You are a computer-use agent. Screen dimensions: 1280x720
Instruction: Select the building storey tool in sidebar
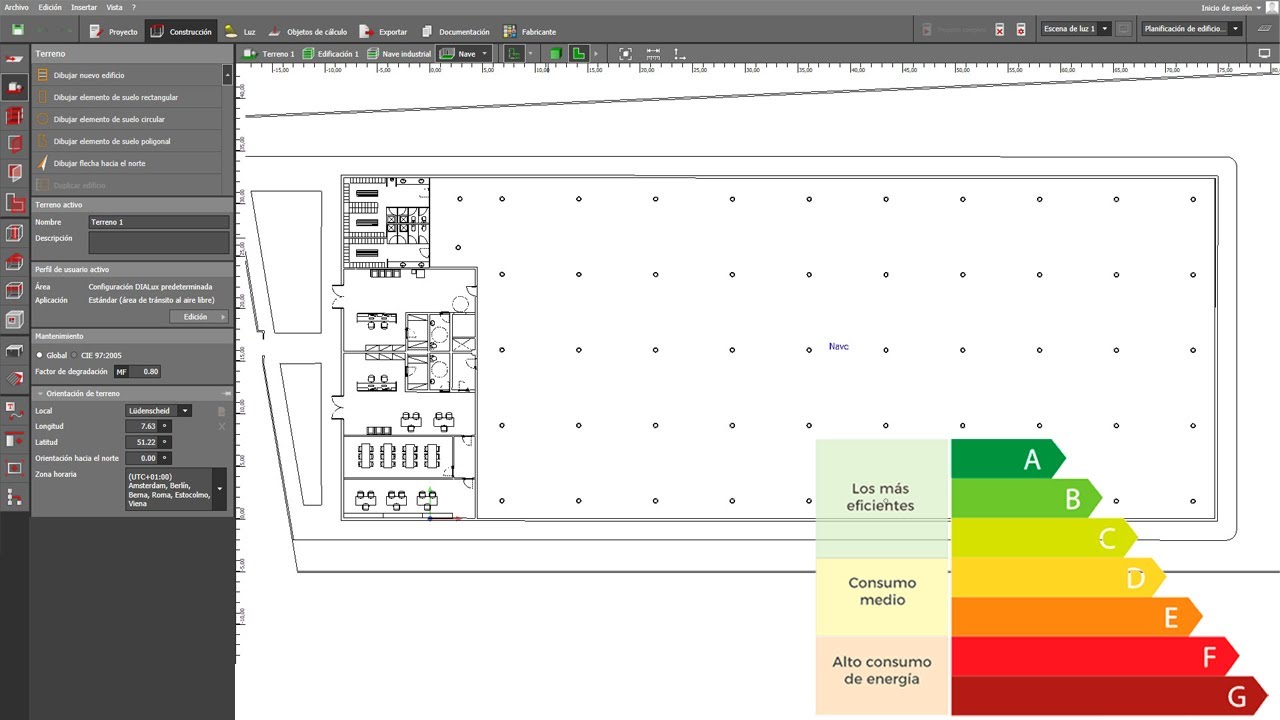(x=14, y=116)
